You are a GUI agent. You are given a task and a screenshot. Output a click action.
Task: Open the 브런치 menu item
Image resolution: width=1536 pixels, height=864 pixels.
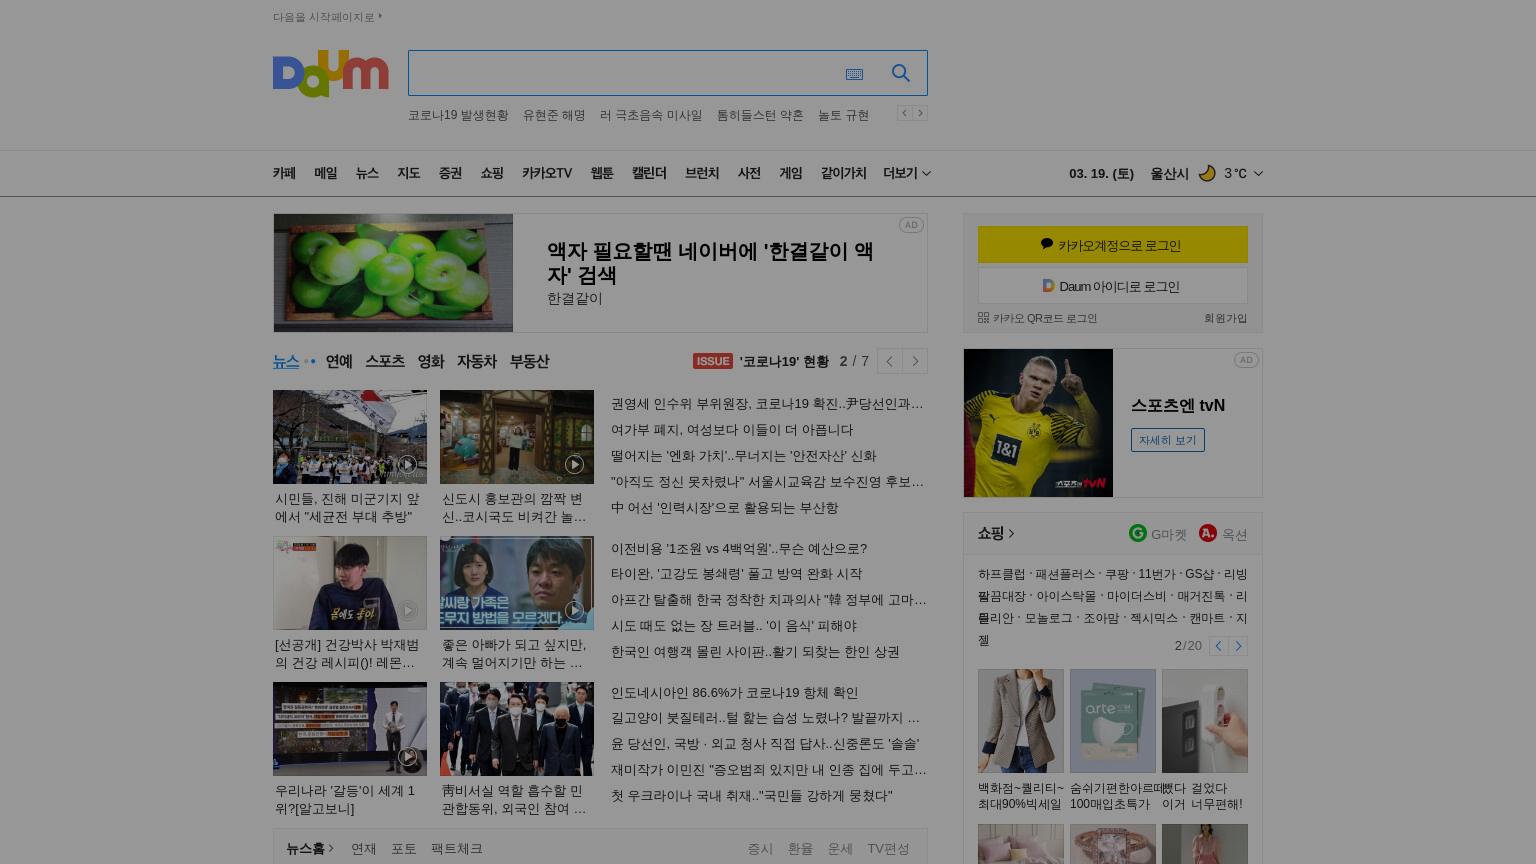[x=702, y=173]
